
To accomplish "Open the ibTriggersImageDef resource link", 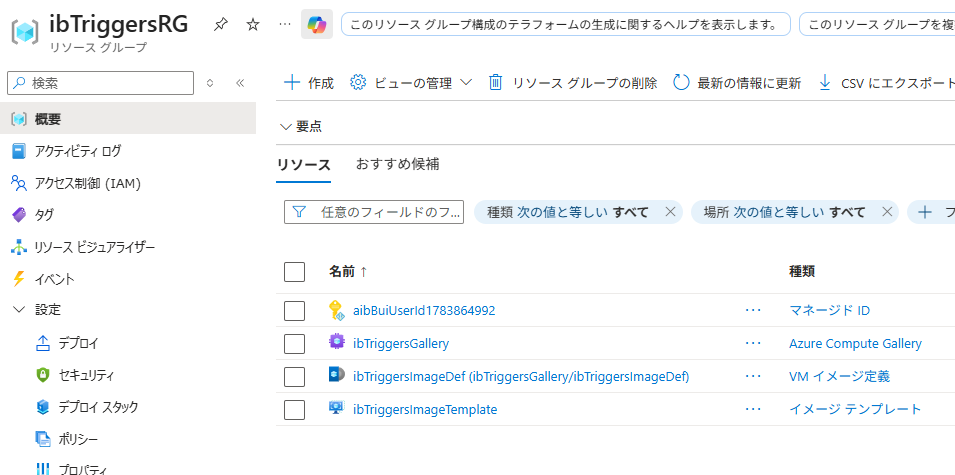I will (x=521, y=376).
